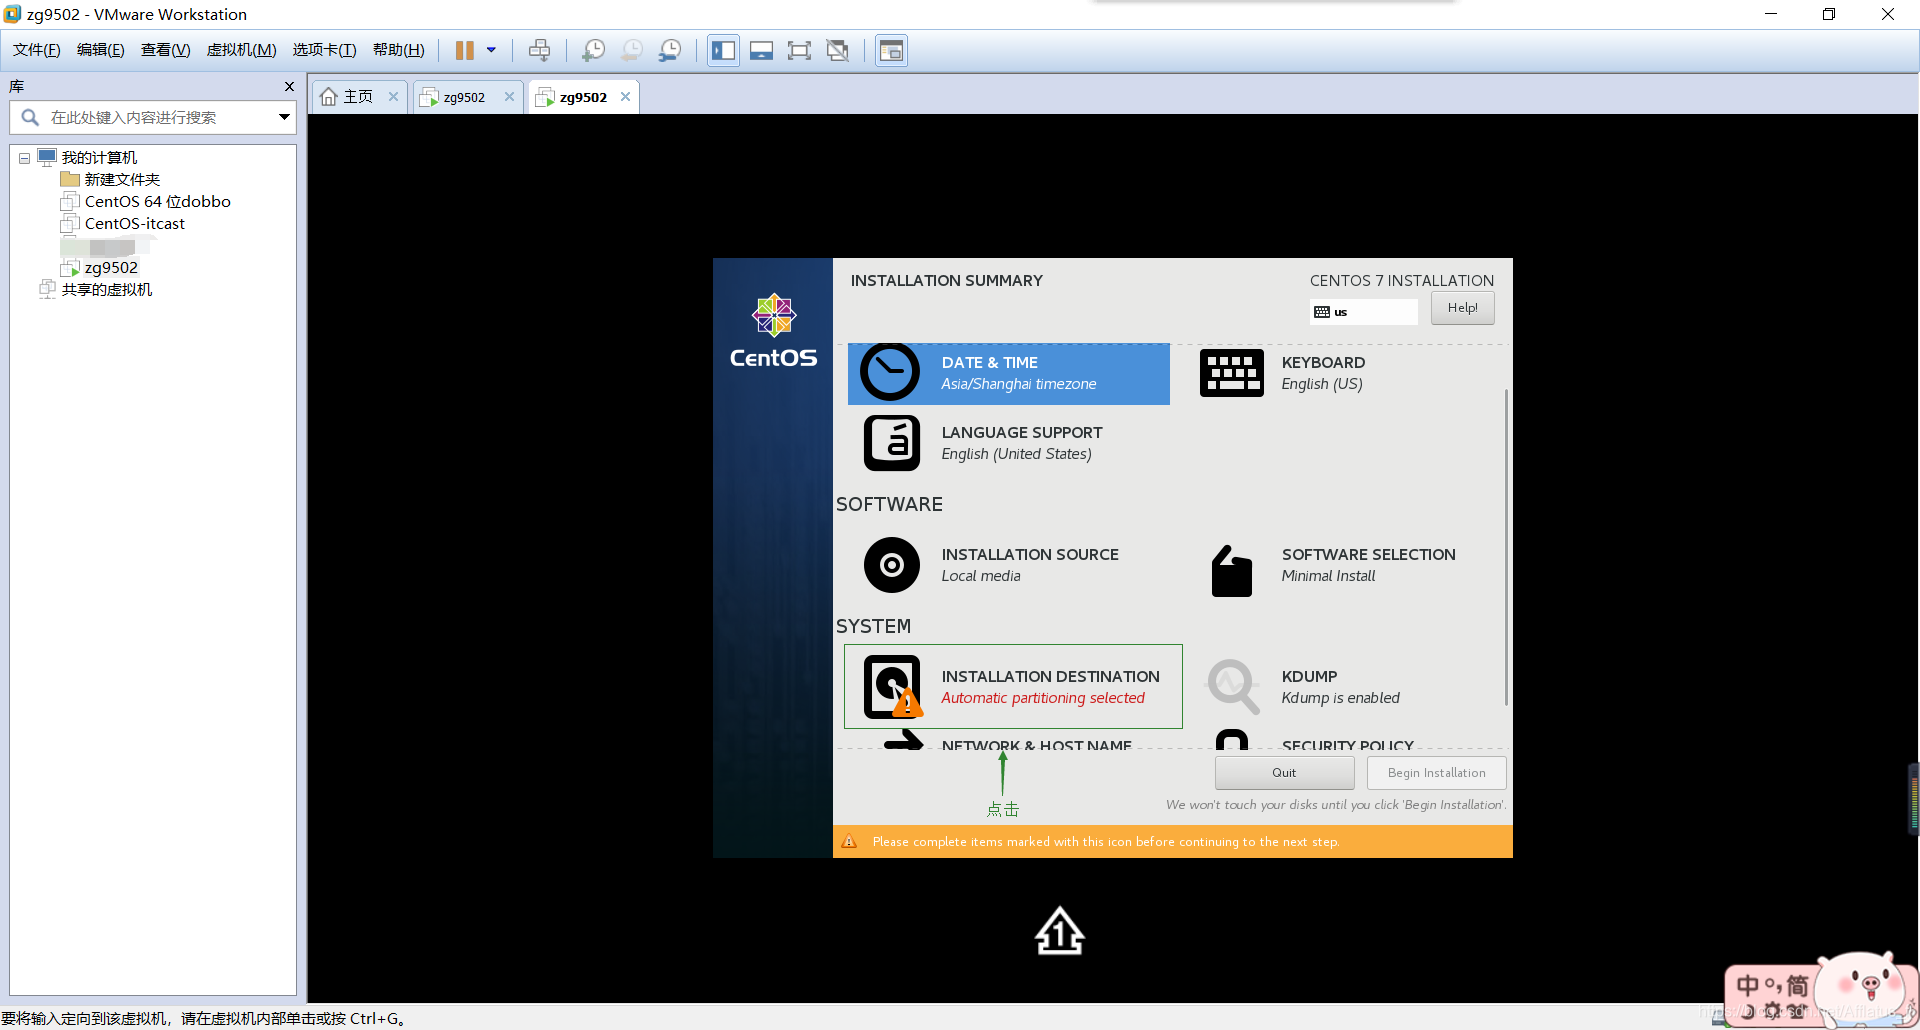1920x1030 pixels.
Task: Open KDUMP magnifier icon
Action: [1233, 687]
